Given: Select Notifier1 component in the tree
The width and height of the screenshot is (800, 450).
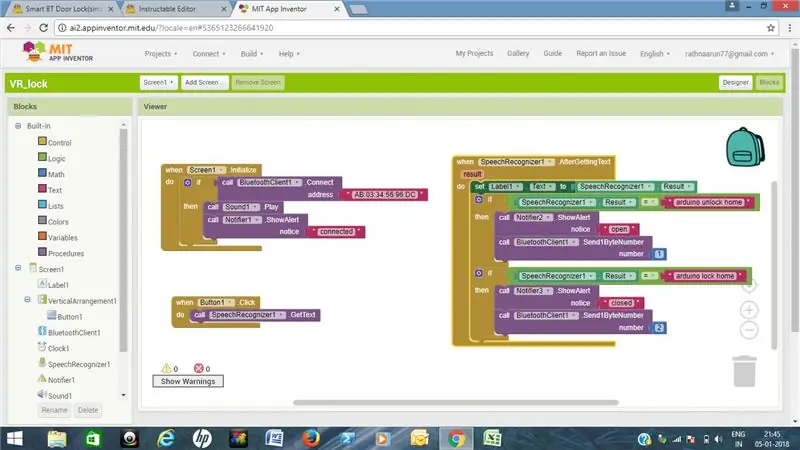Looking at the screenshot, I should [56, 380].
